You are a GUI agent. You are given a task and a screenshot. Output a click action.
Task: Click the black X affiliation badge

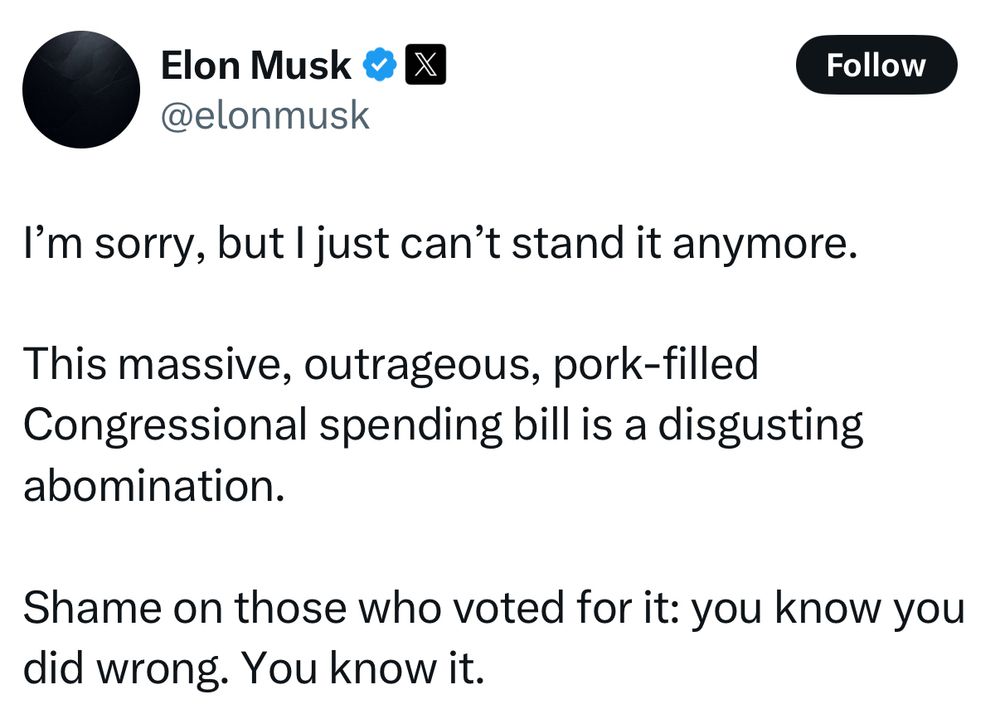tap(426, 64)
